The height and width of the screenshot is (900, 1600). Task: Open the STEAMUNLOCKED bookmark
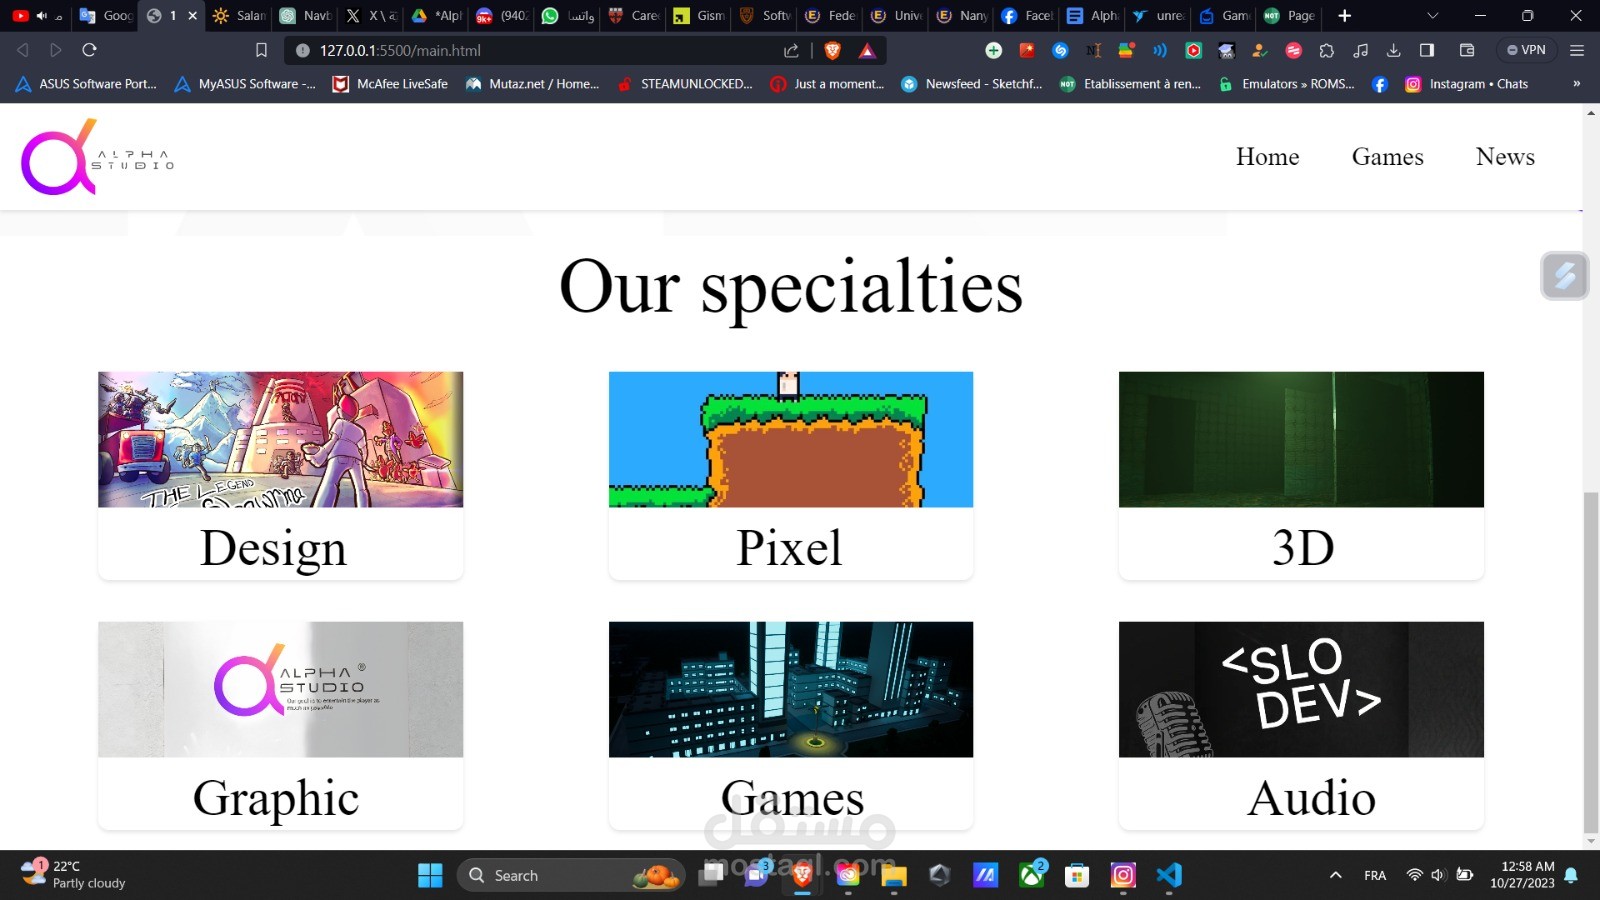[x=685, y=84]
